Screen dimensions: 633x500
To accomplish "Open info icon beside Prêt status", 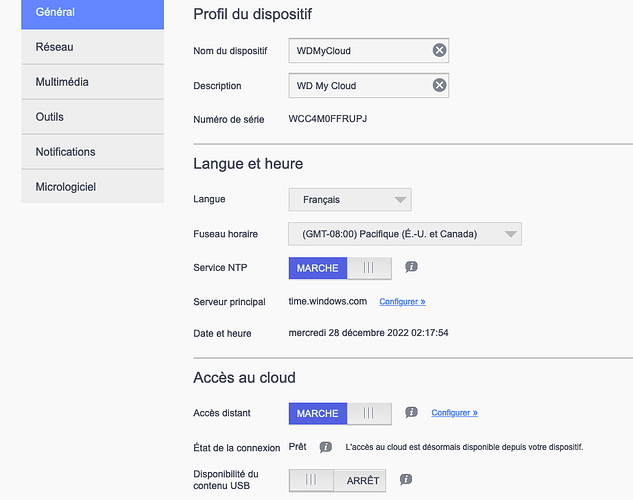I will [x=325, y=447].
